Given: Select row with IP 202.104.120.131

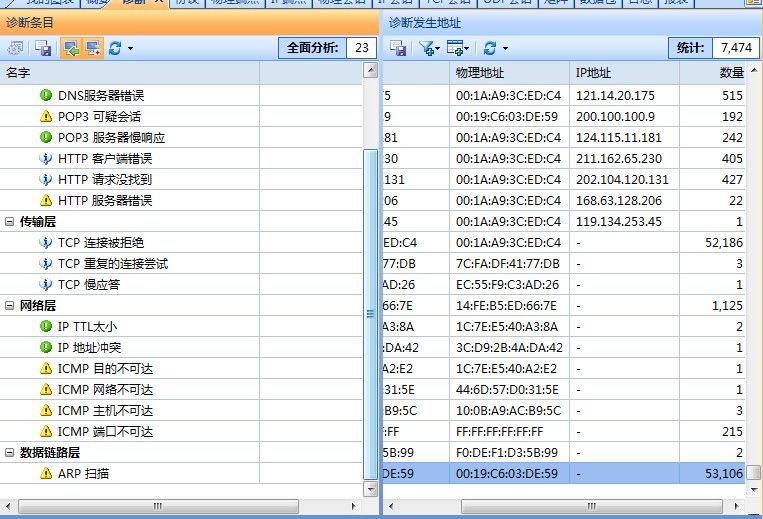Looking at the screenshot, I should pyautogui.click(x=564, y=179).
